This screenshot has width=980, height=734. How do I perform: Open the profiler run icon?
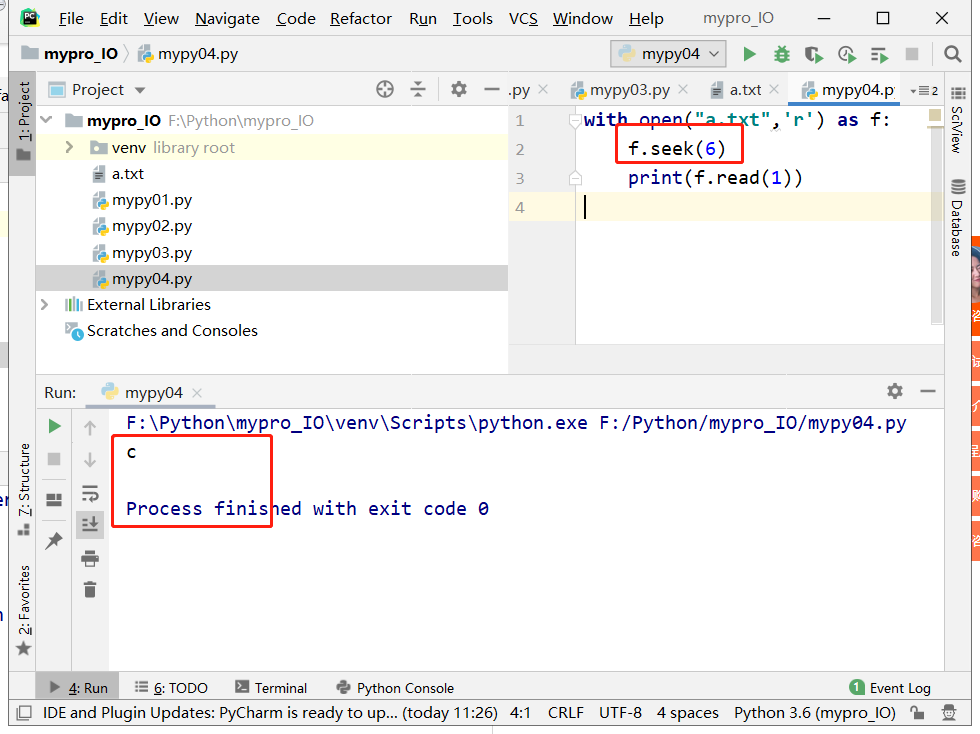pyautogui.click(x=846, y=54)
